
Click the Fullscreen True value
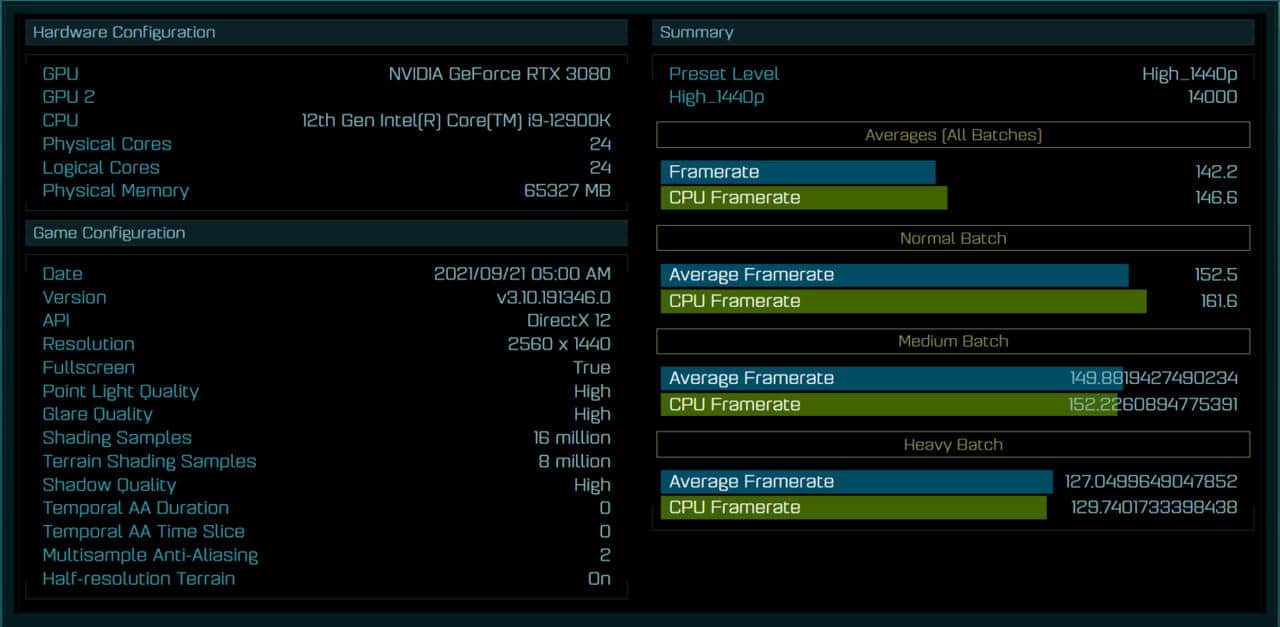coord(592,368)
